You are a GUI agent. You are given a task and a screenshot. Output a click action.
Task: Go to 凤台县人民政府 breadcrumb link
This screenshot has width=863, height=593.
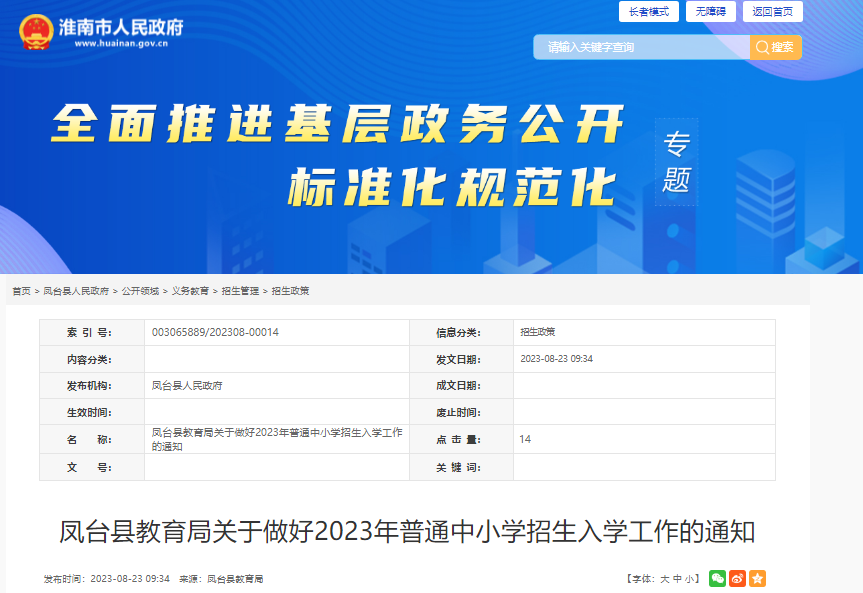tap(76, 291)
